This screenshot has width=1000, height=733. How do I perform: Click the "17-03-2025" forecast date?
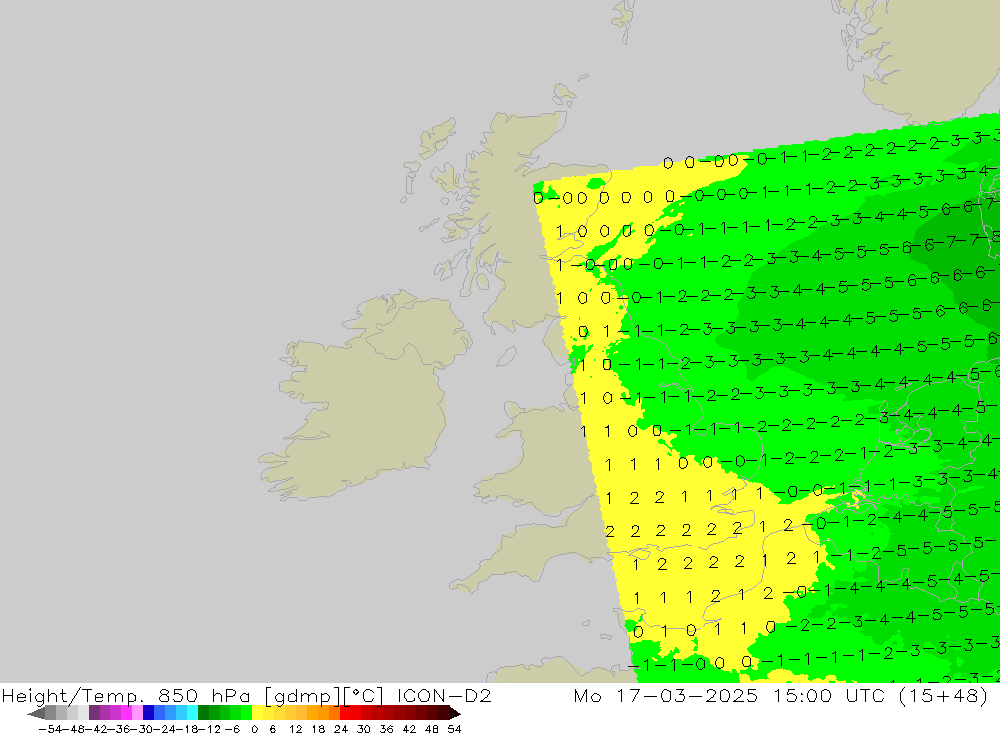[687, 695]
